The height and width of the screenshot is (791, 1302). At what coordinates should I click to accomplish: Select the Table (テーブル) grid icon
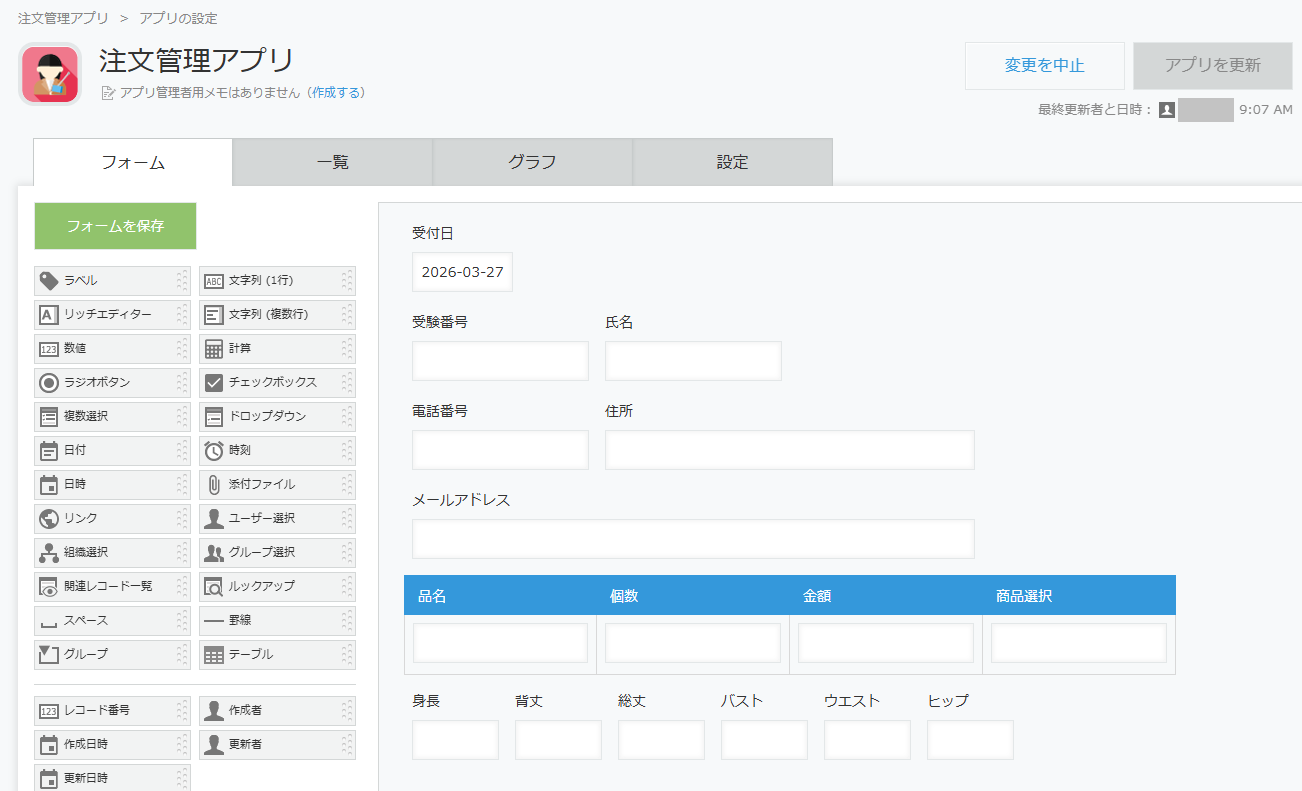pyautogui.click(x=213, y=655)
